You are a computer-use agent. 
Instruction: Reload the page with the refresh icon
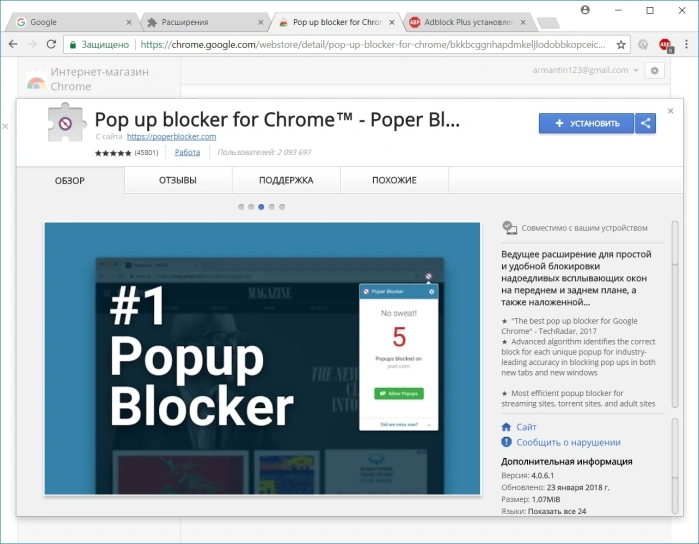coord(51,44)
